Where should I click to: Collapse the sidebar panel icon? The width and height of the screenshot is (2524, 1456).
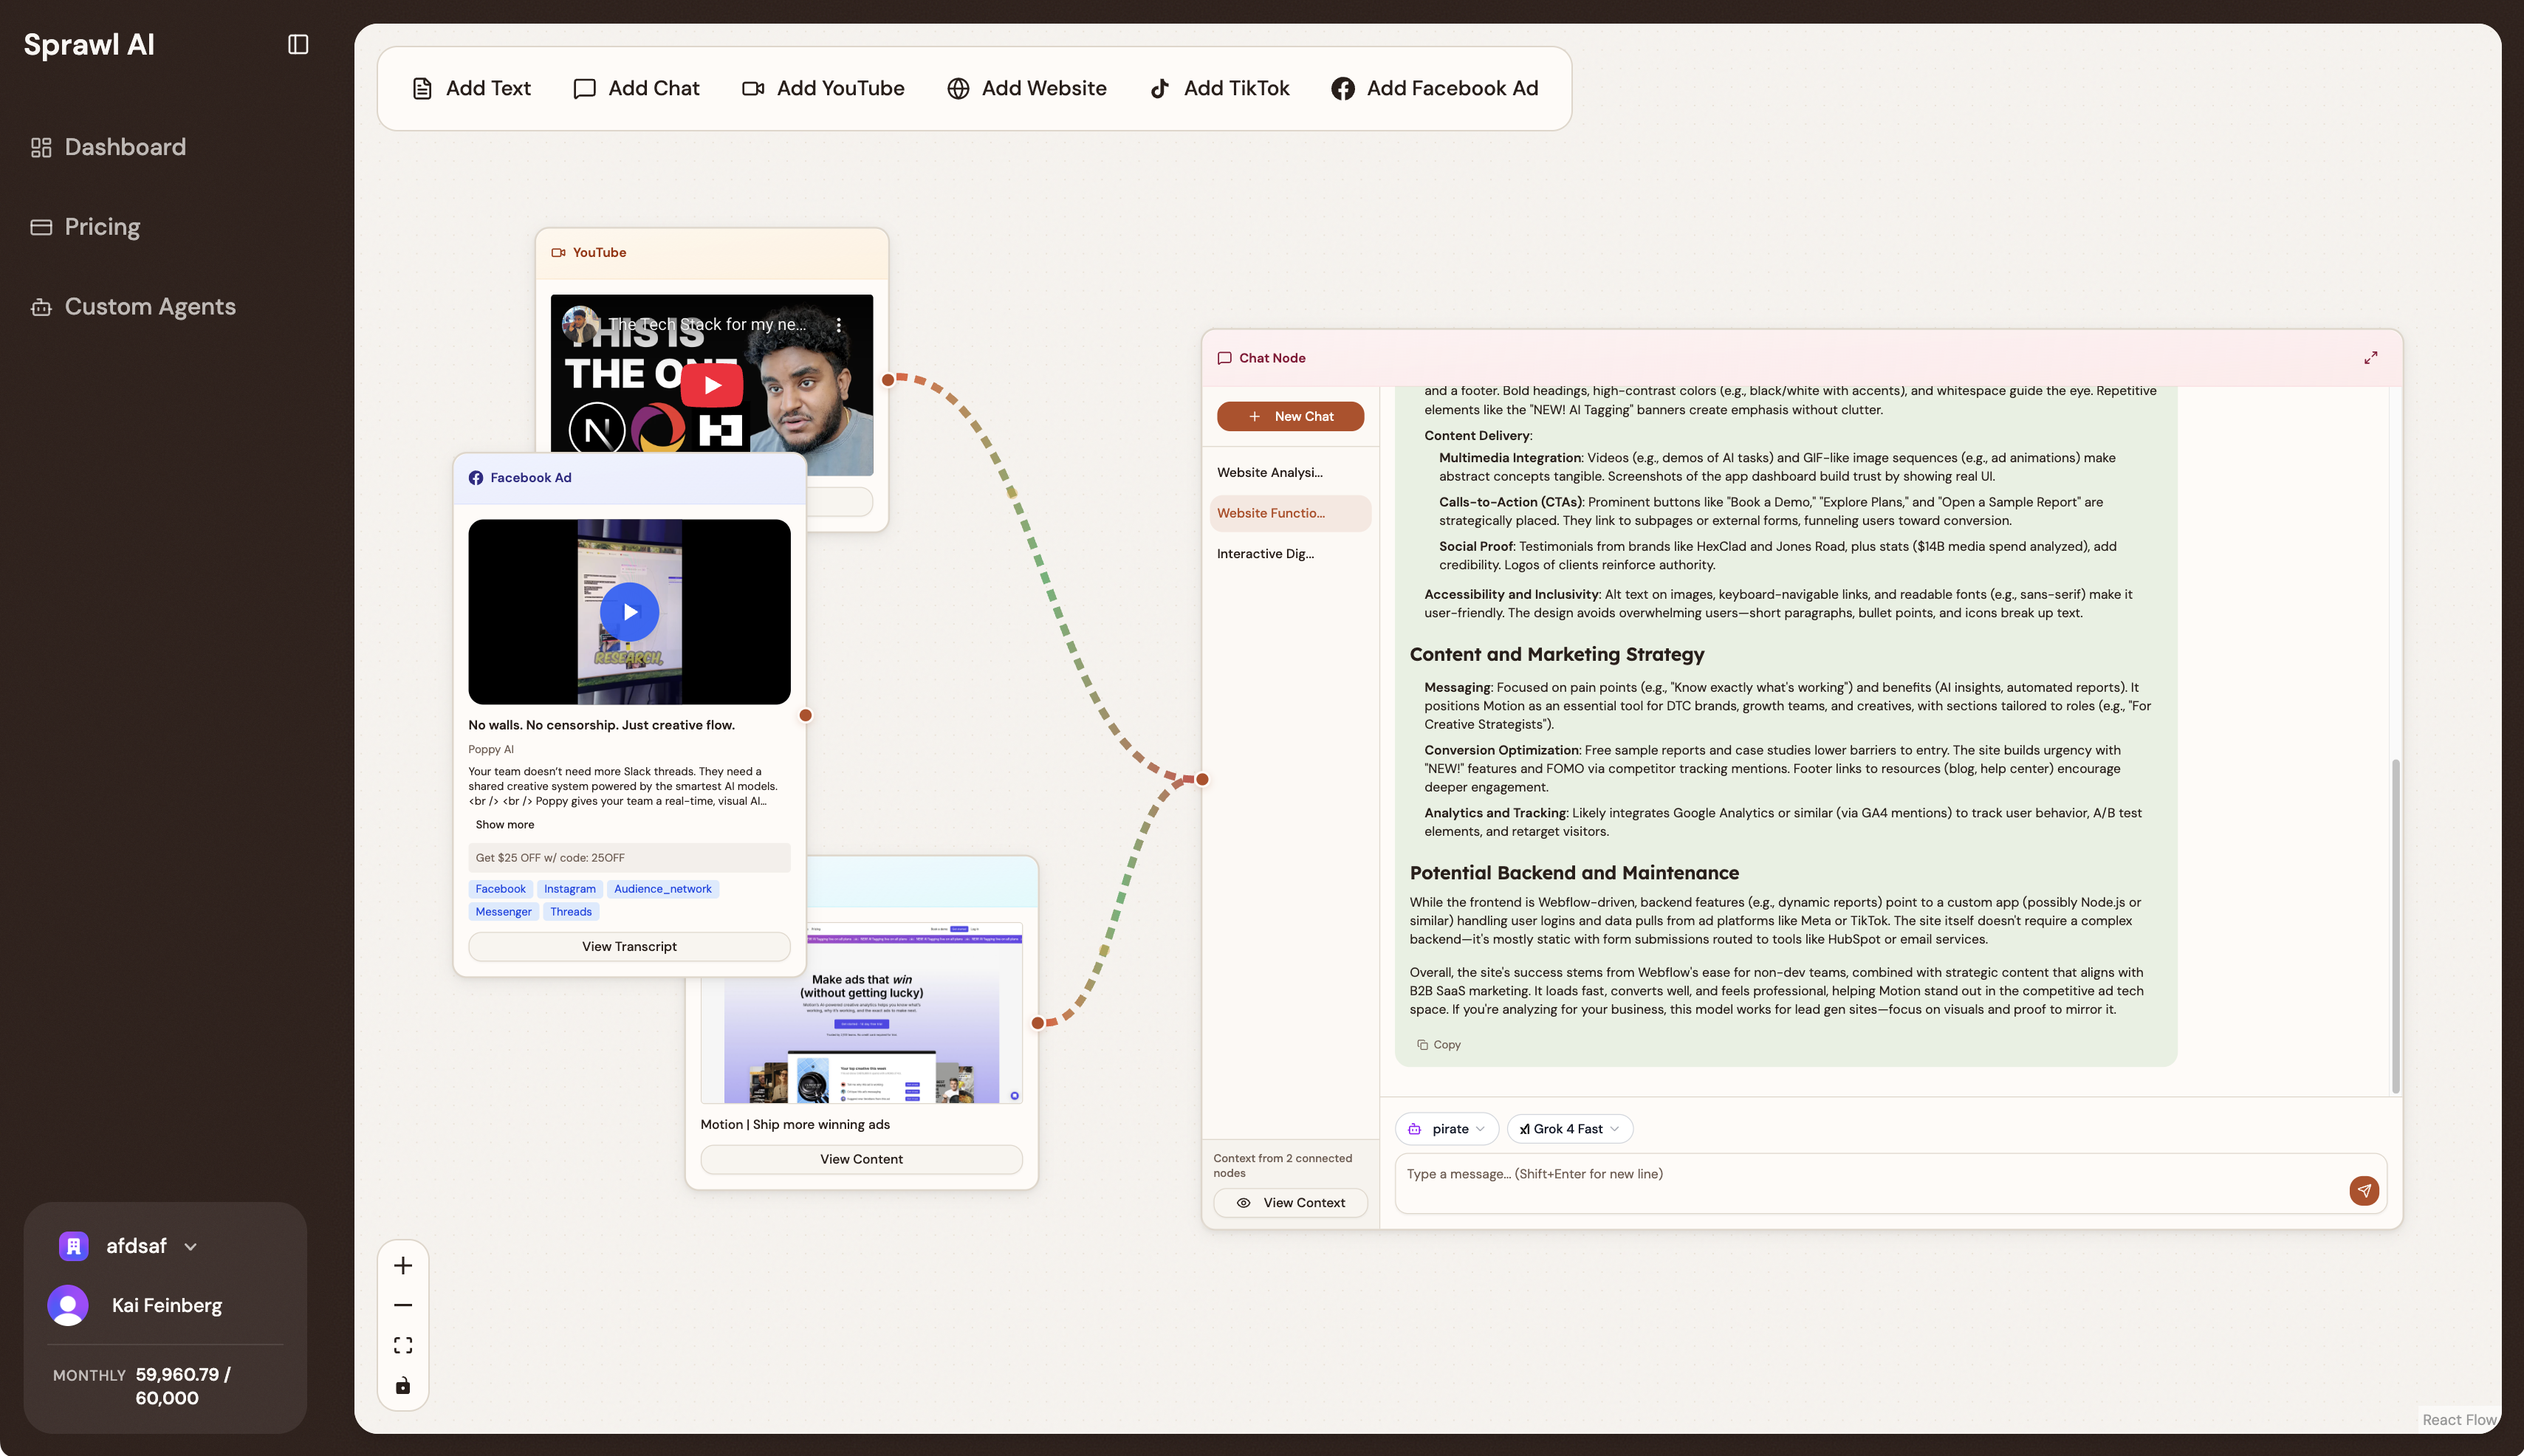tap(298, 44)
